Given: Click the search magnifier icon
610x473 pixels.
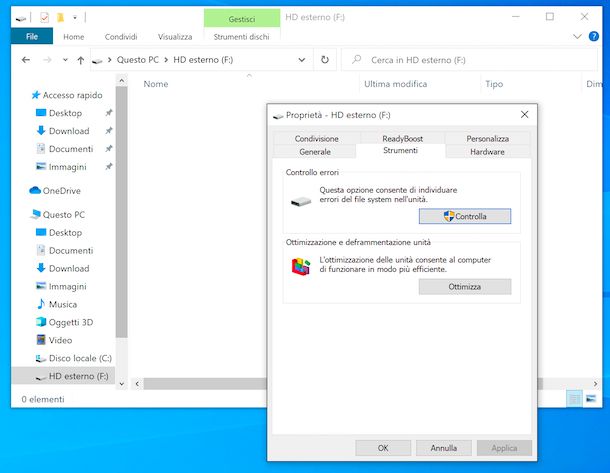Looking at the screenshot, I should coord(356,60).
